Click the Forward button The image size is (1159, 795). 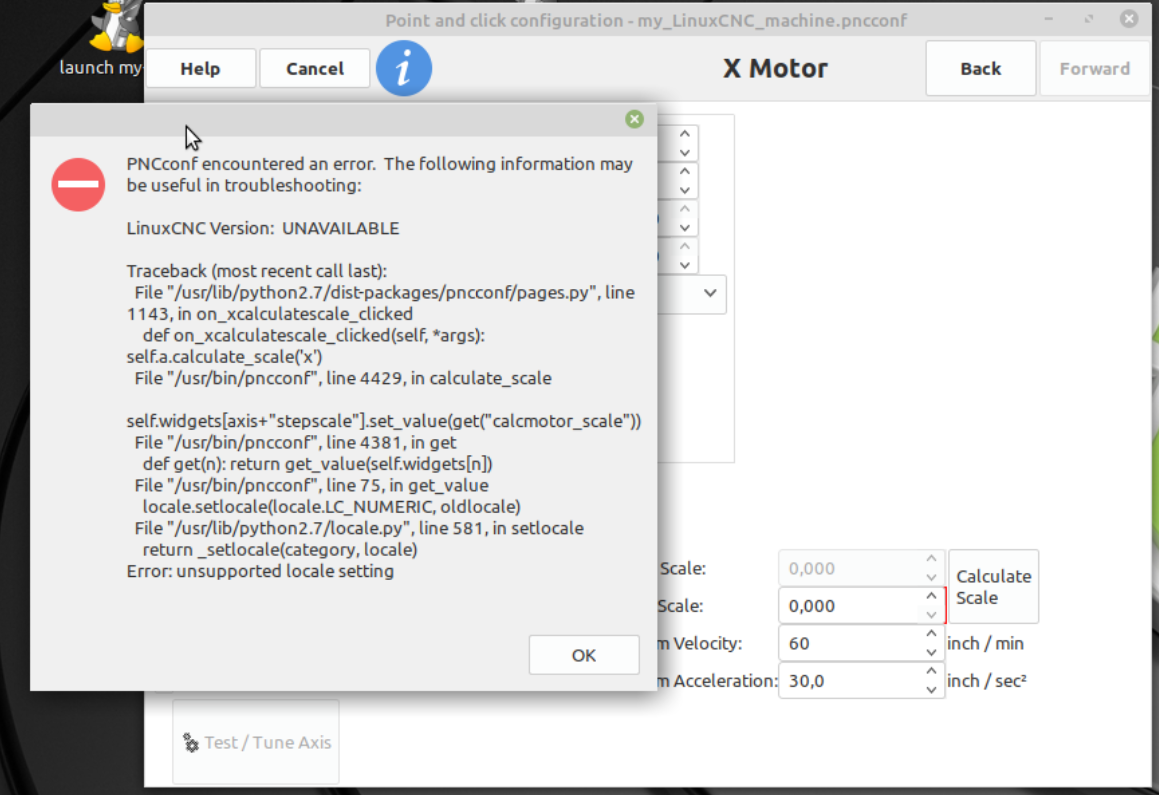1095,69
